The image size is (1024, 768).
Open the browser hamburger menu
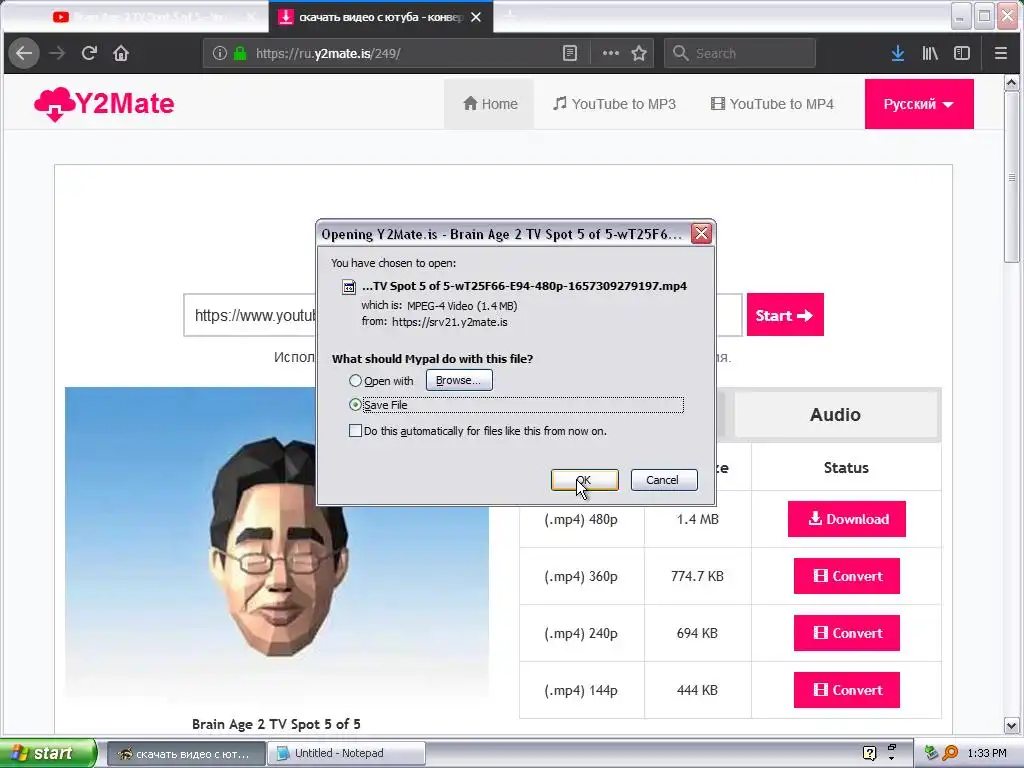tap(1000, 54)
